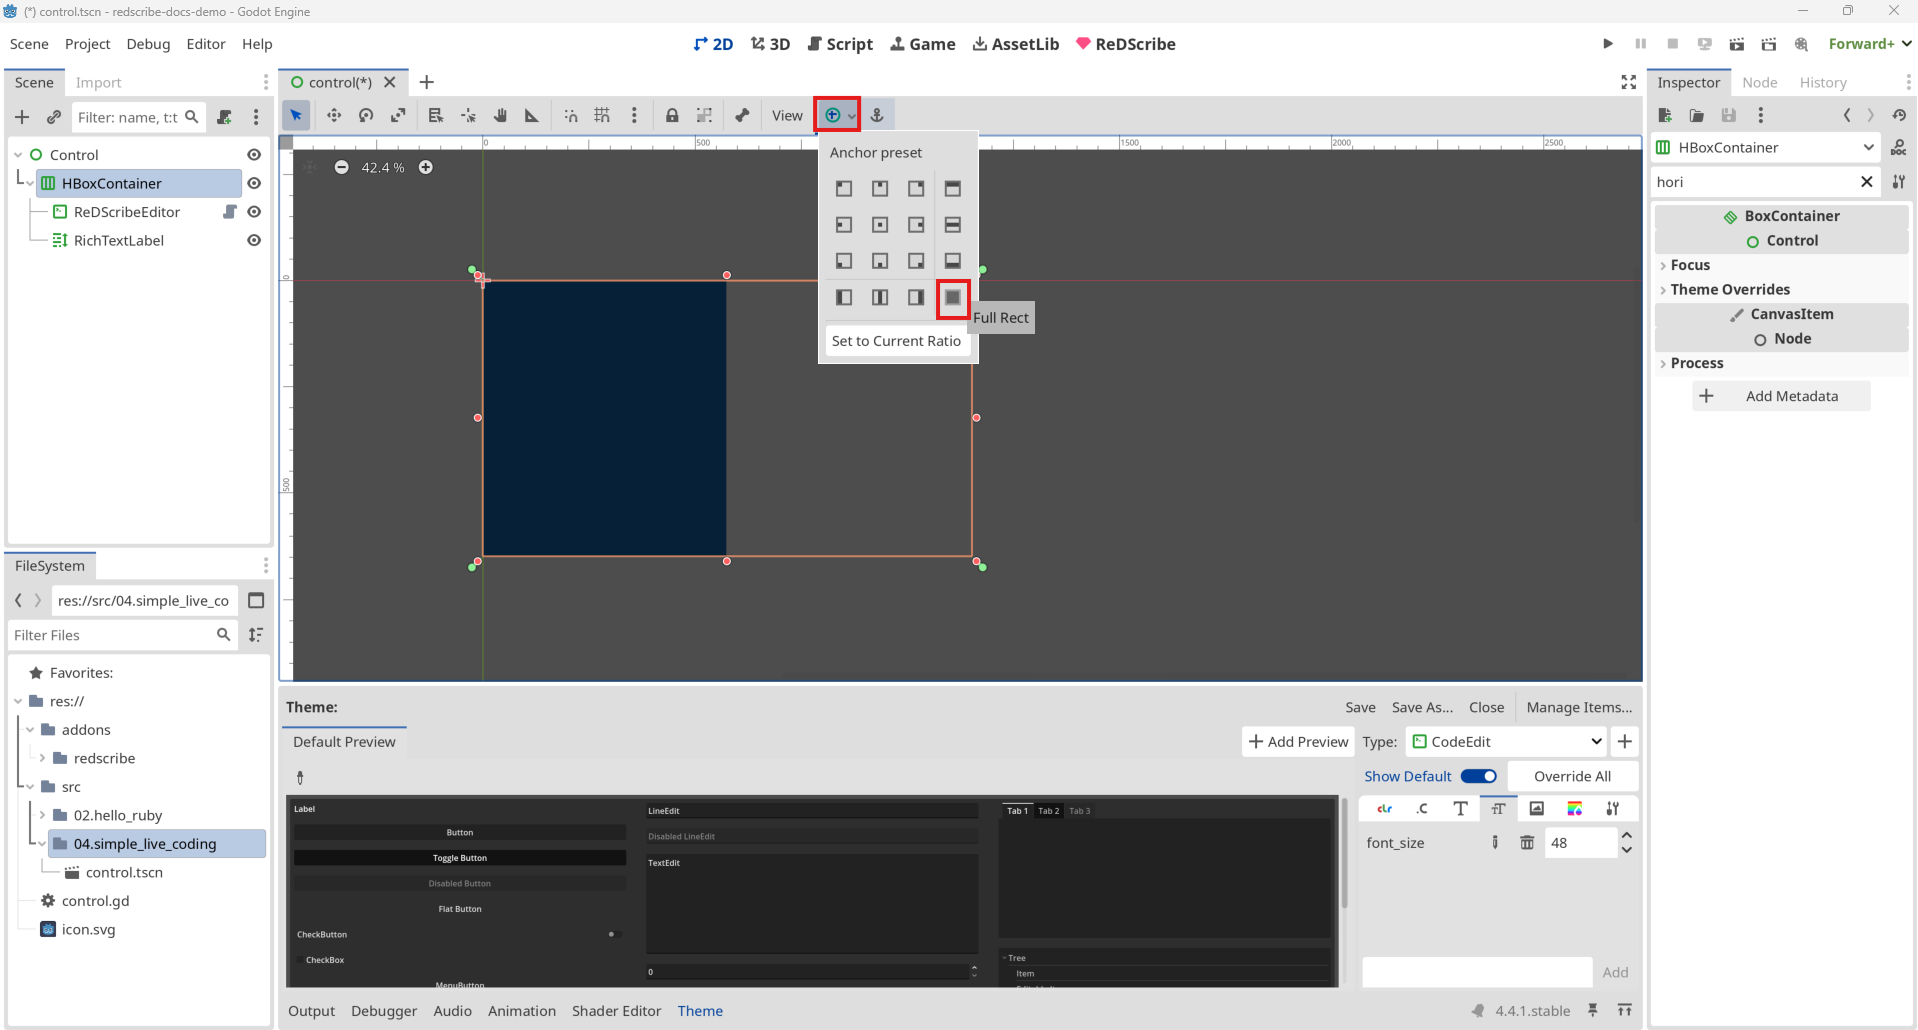Open the CodeEdit type dropdown
Viewport: 1918px width, 1030px height.
coord(1506,742)
